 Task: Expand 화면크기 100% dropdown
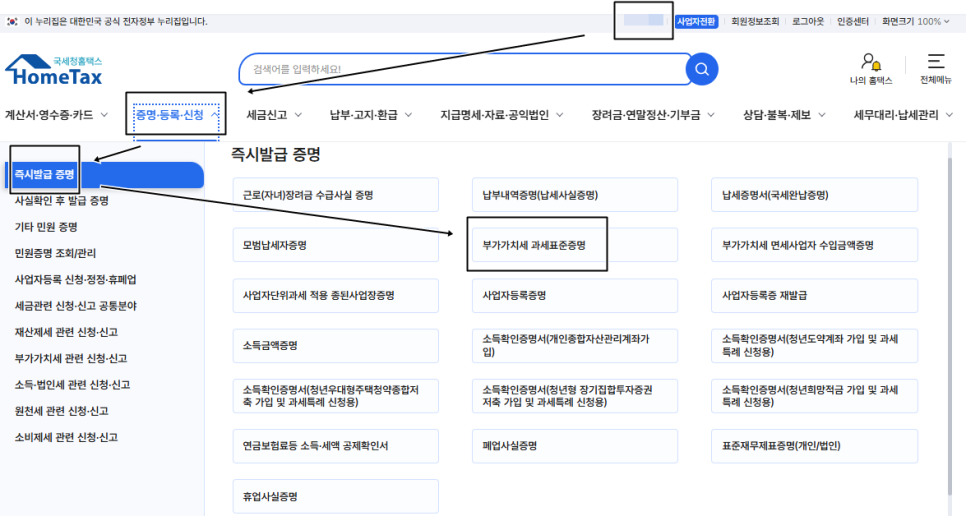coord(915,22)
